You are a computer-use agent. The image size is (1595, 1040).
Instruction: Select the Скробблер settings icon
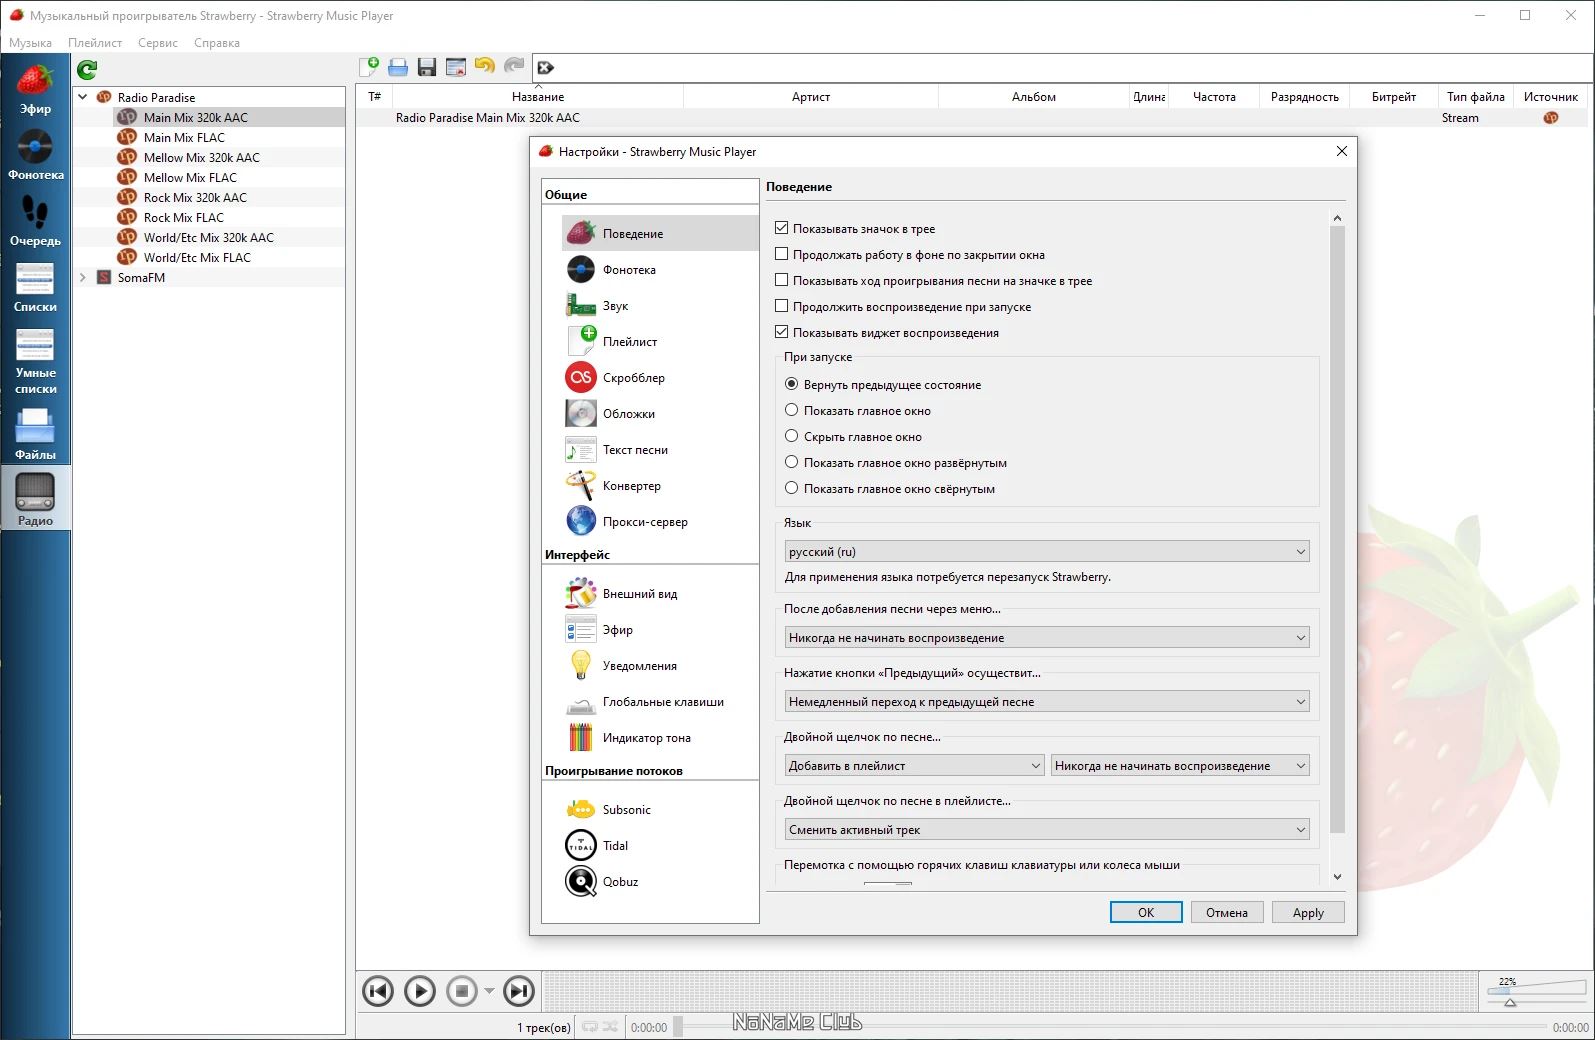(x=581, y=377)
